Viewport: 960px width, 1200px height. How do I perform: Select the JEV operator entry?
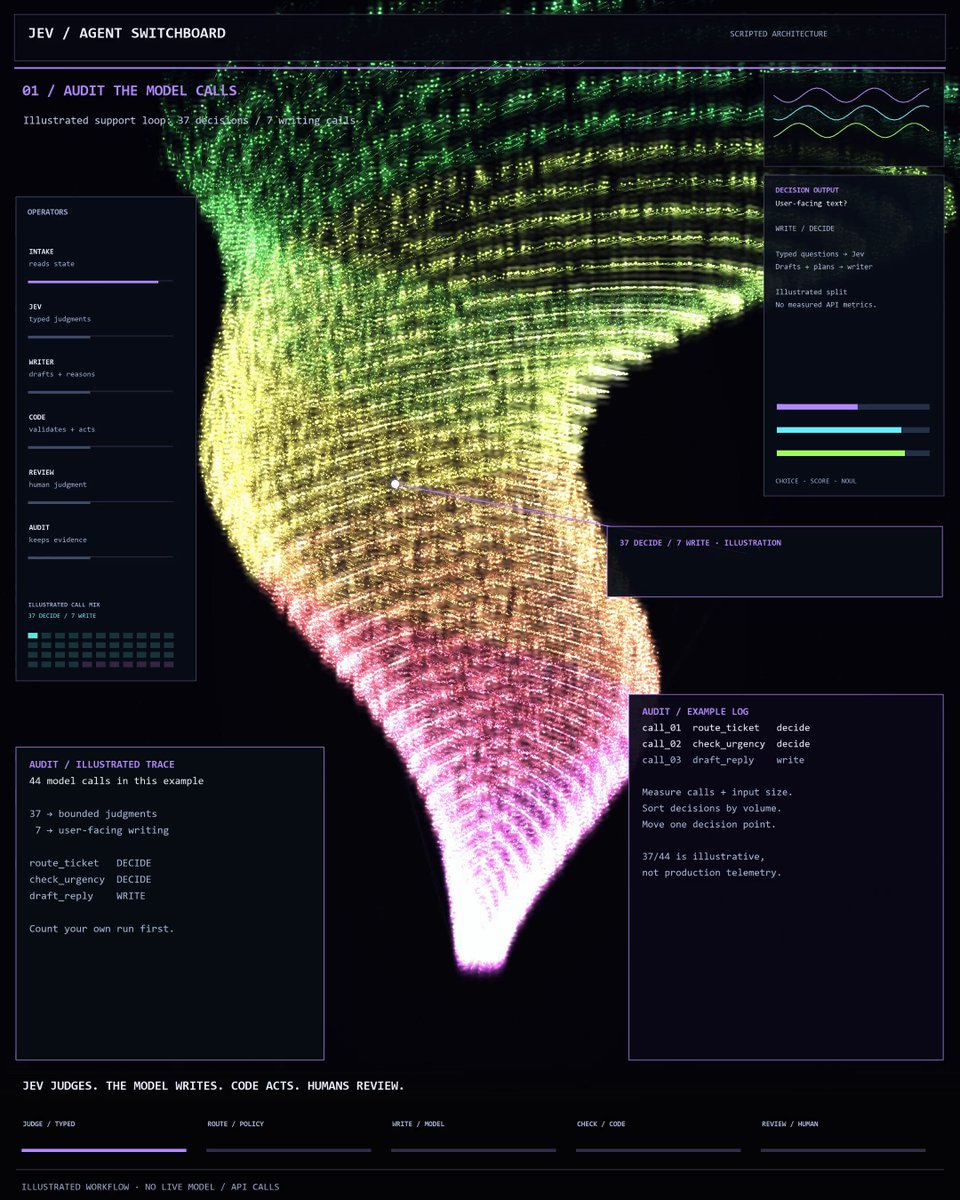pos(100,322)
